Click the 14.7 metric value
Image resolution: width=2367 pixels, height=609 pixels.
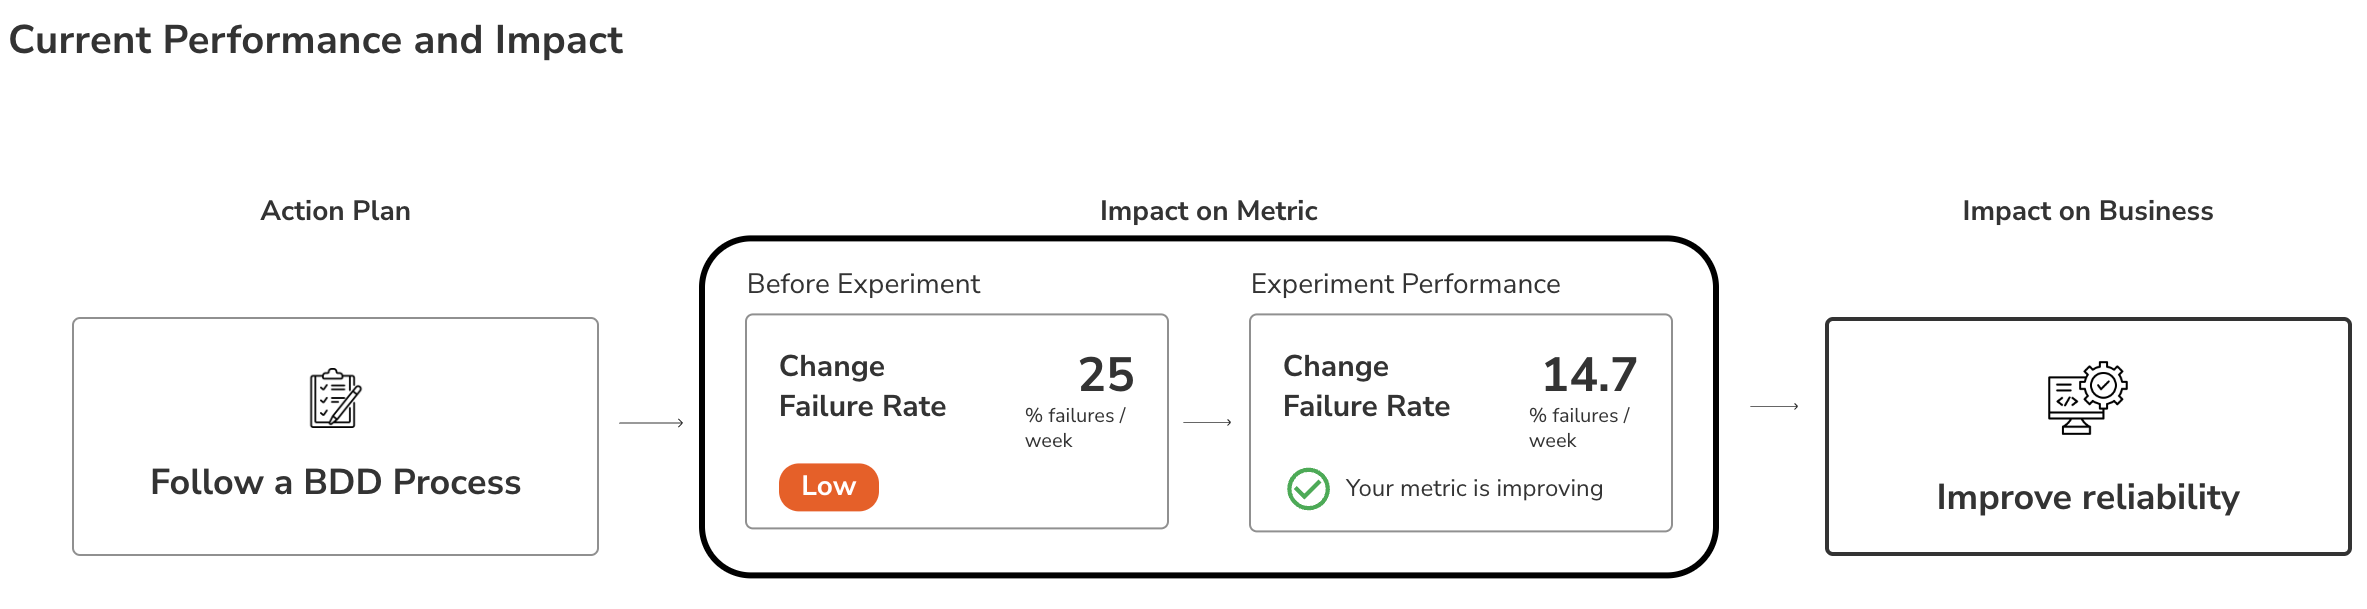(x=1589, y=375)
